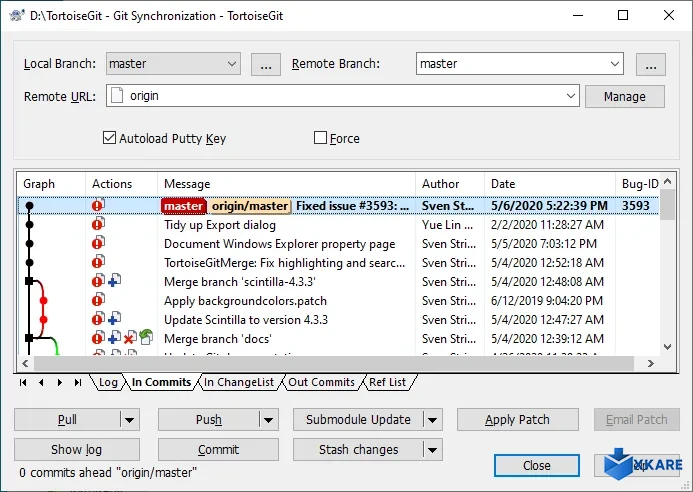
Task: Click the Stash changes button
Action: point(358,450)
